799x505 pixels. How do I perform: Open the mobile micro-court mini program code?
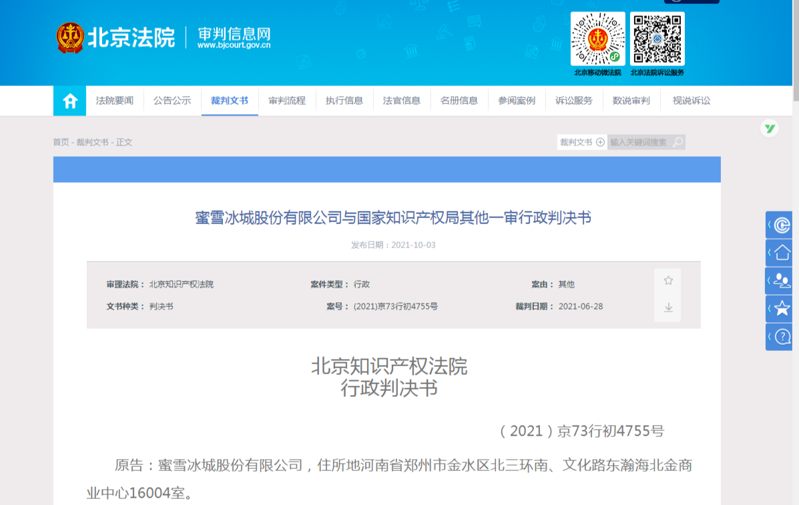pos(598,39)
